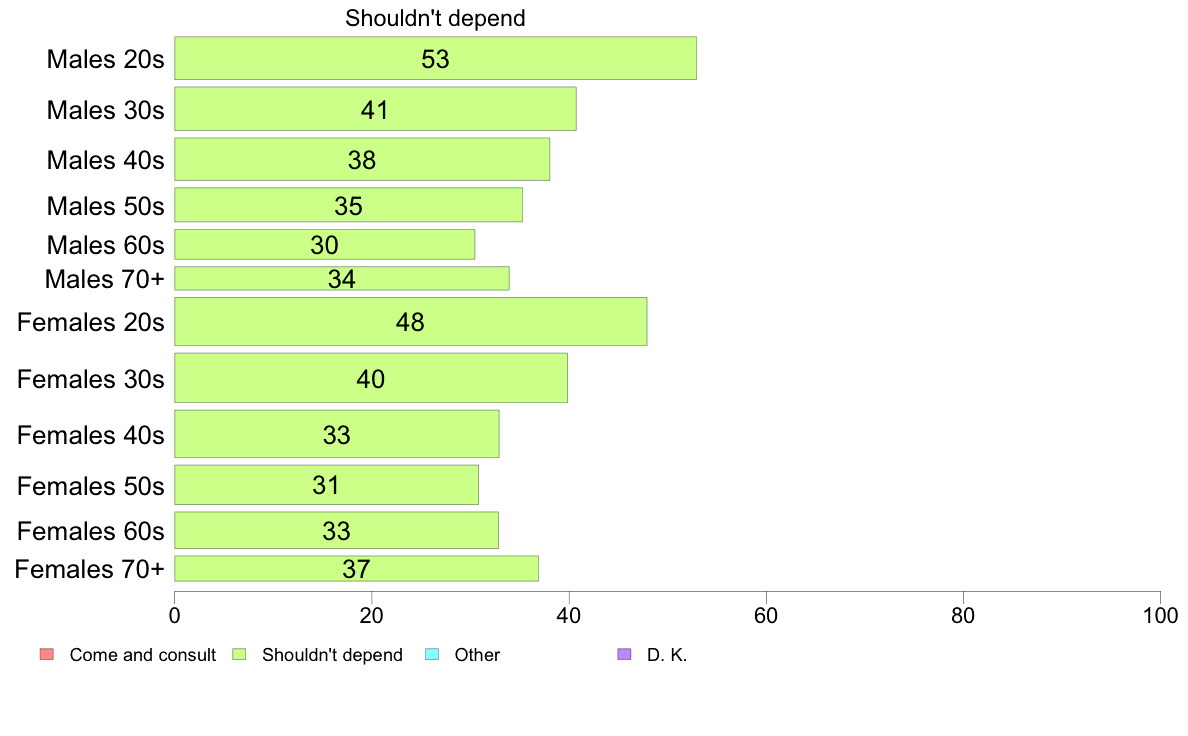
Task: Click the red Come and consult legend swatch
Action: click(47, 654)
